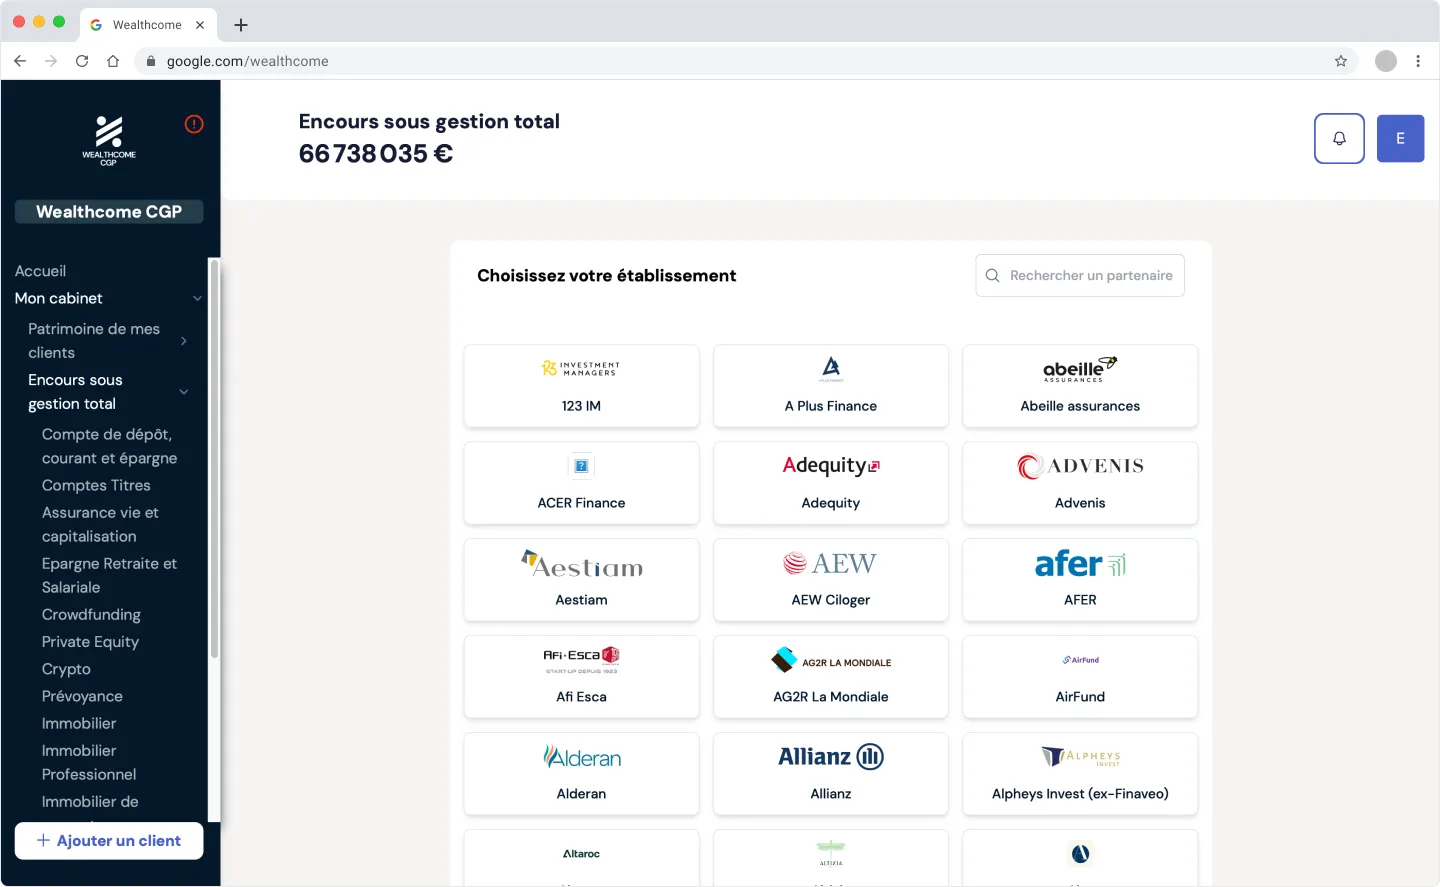The height and width of the screenshot is (887, 1440).
Task: Select the AEW Ciloger logo
Action: tap(831, 564)
